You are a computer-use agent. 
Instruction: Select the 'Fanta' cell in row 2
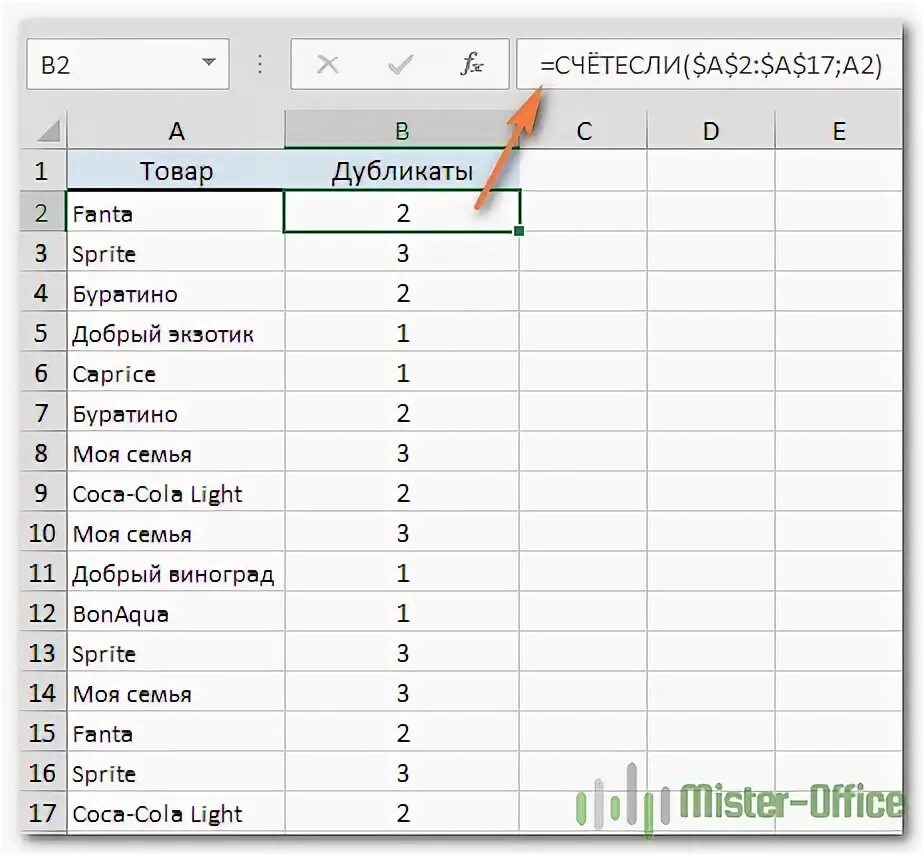(x=176, y=211)
